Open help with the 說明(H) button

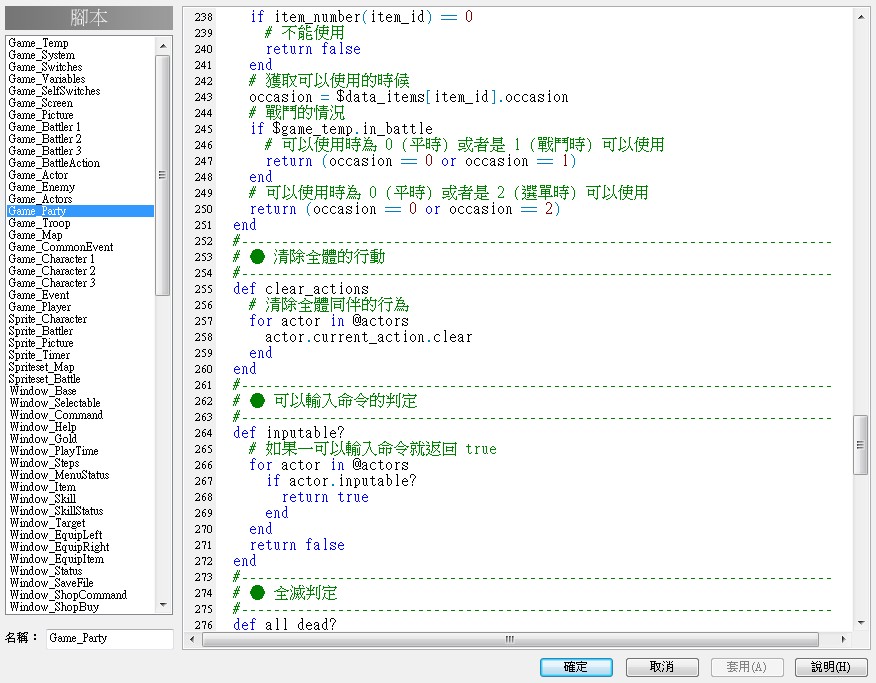(831, 667)
